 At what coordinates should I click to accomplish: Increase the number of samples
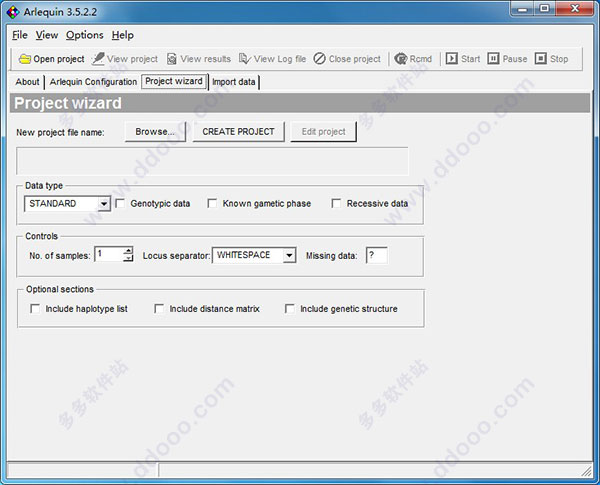128,251
